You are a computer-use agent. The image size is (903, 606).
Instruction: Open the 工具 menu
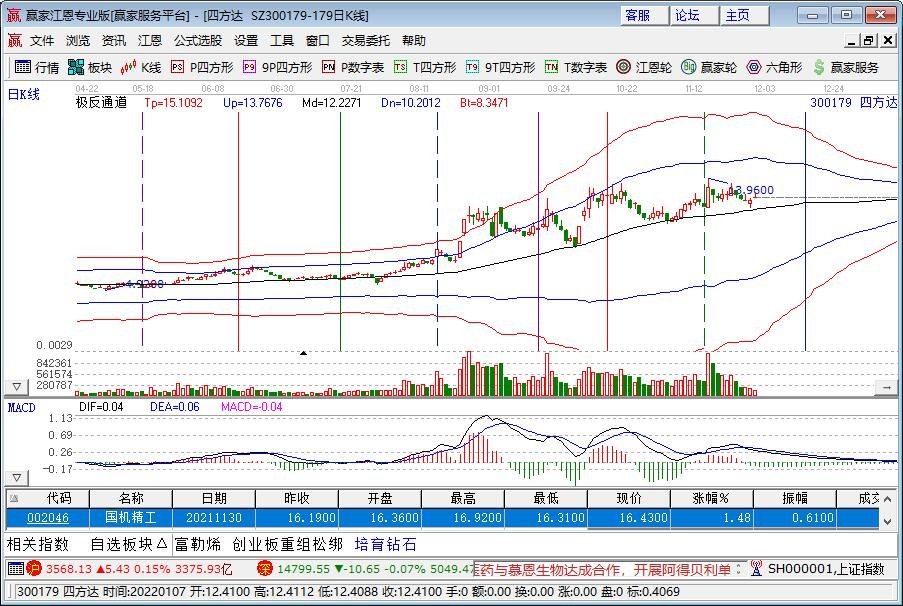tap(281, 40)
